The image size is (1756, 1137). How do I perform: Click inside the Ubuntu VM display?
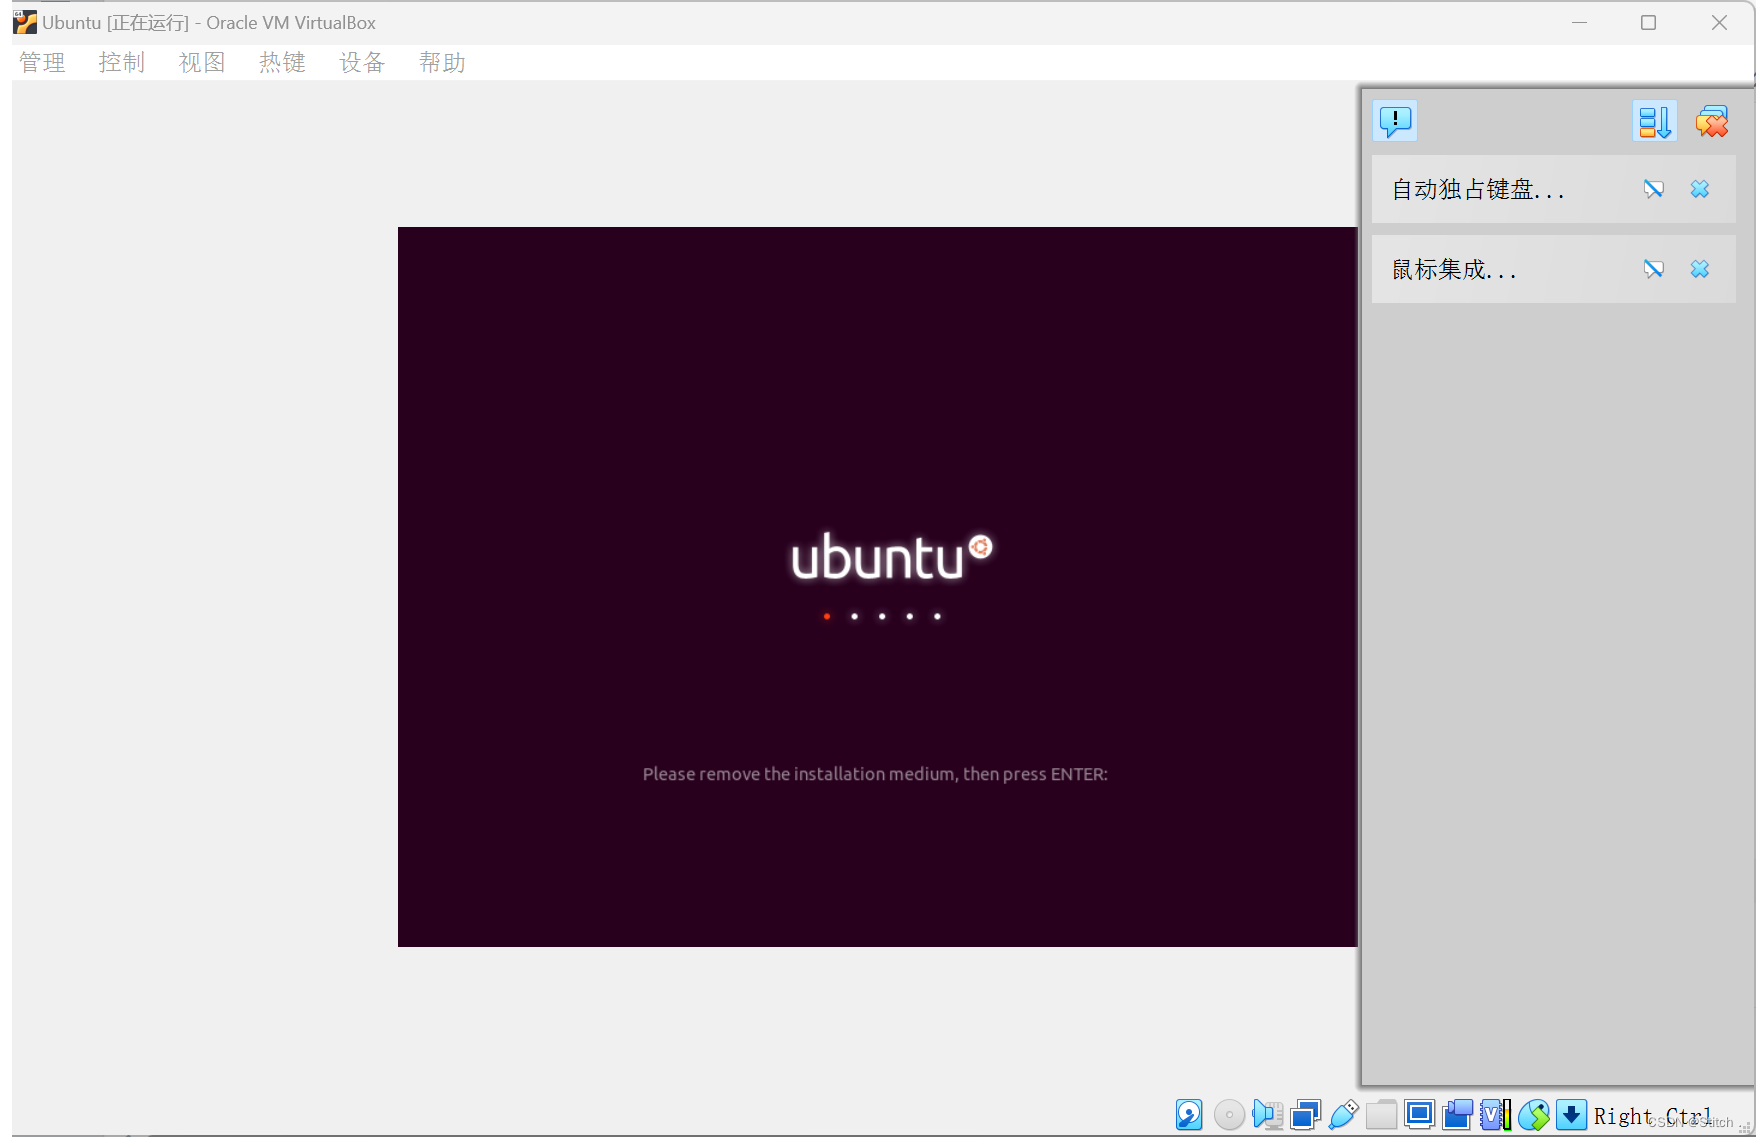(878, 587)
